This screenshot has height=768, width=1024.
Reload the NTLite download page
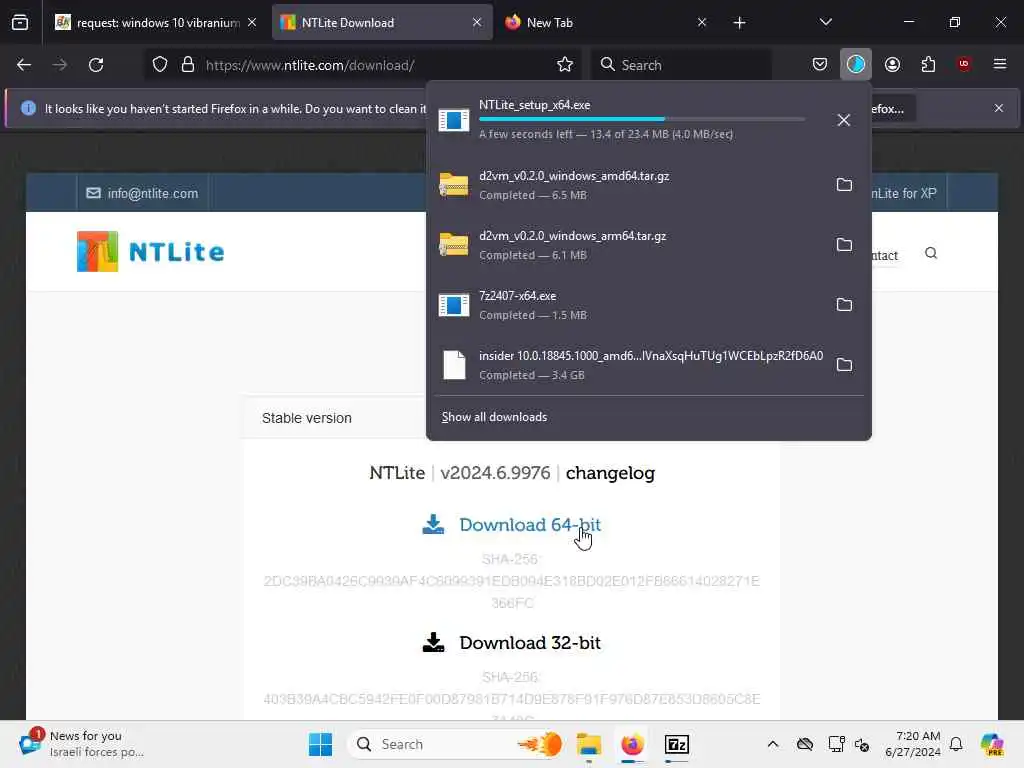96,65
